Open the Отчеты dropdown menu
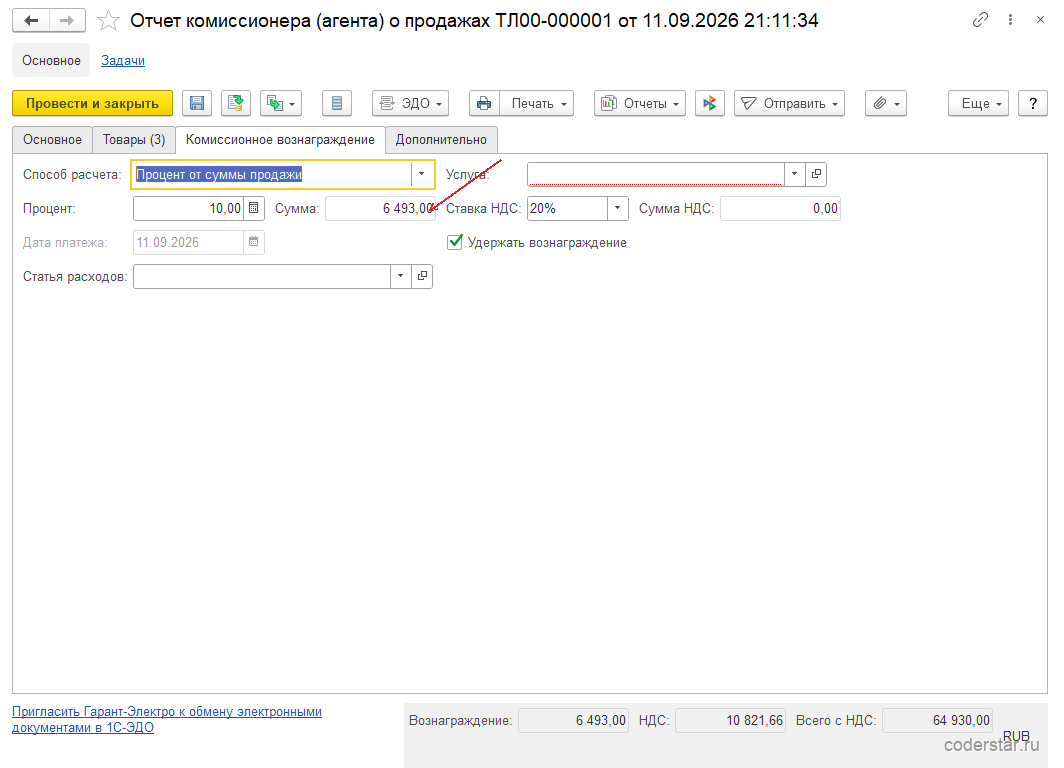The width and height of the screenshot is (1064, 768). [x=640, y=103]
